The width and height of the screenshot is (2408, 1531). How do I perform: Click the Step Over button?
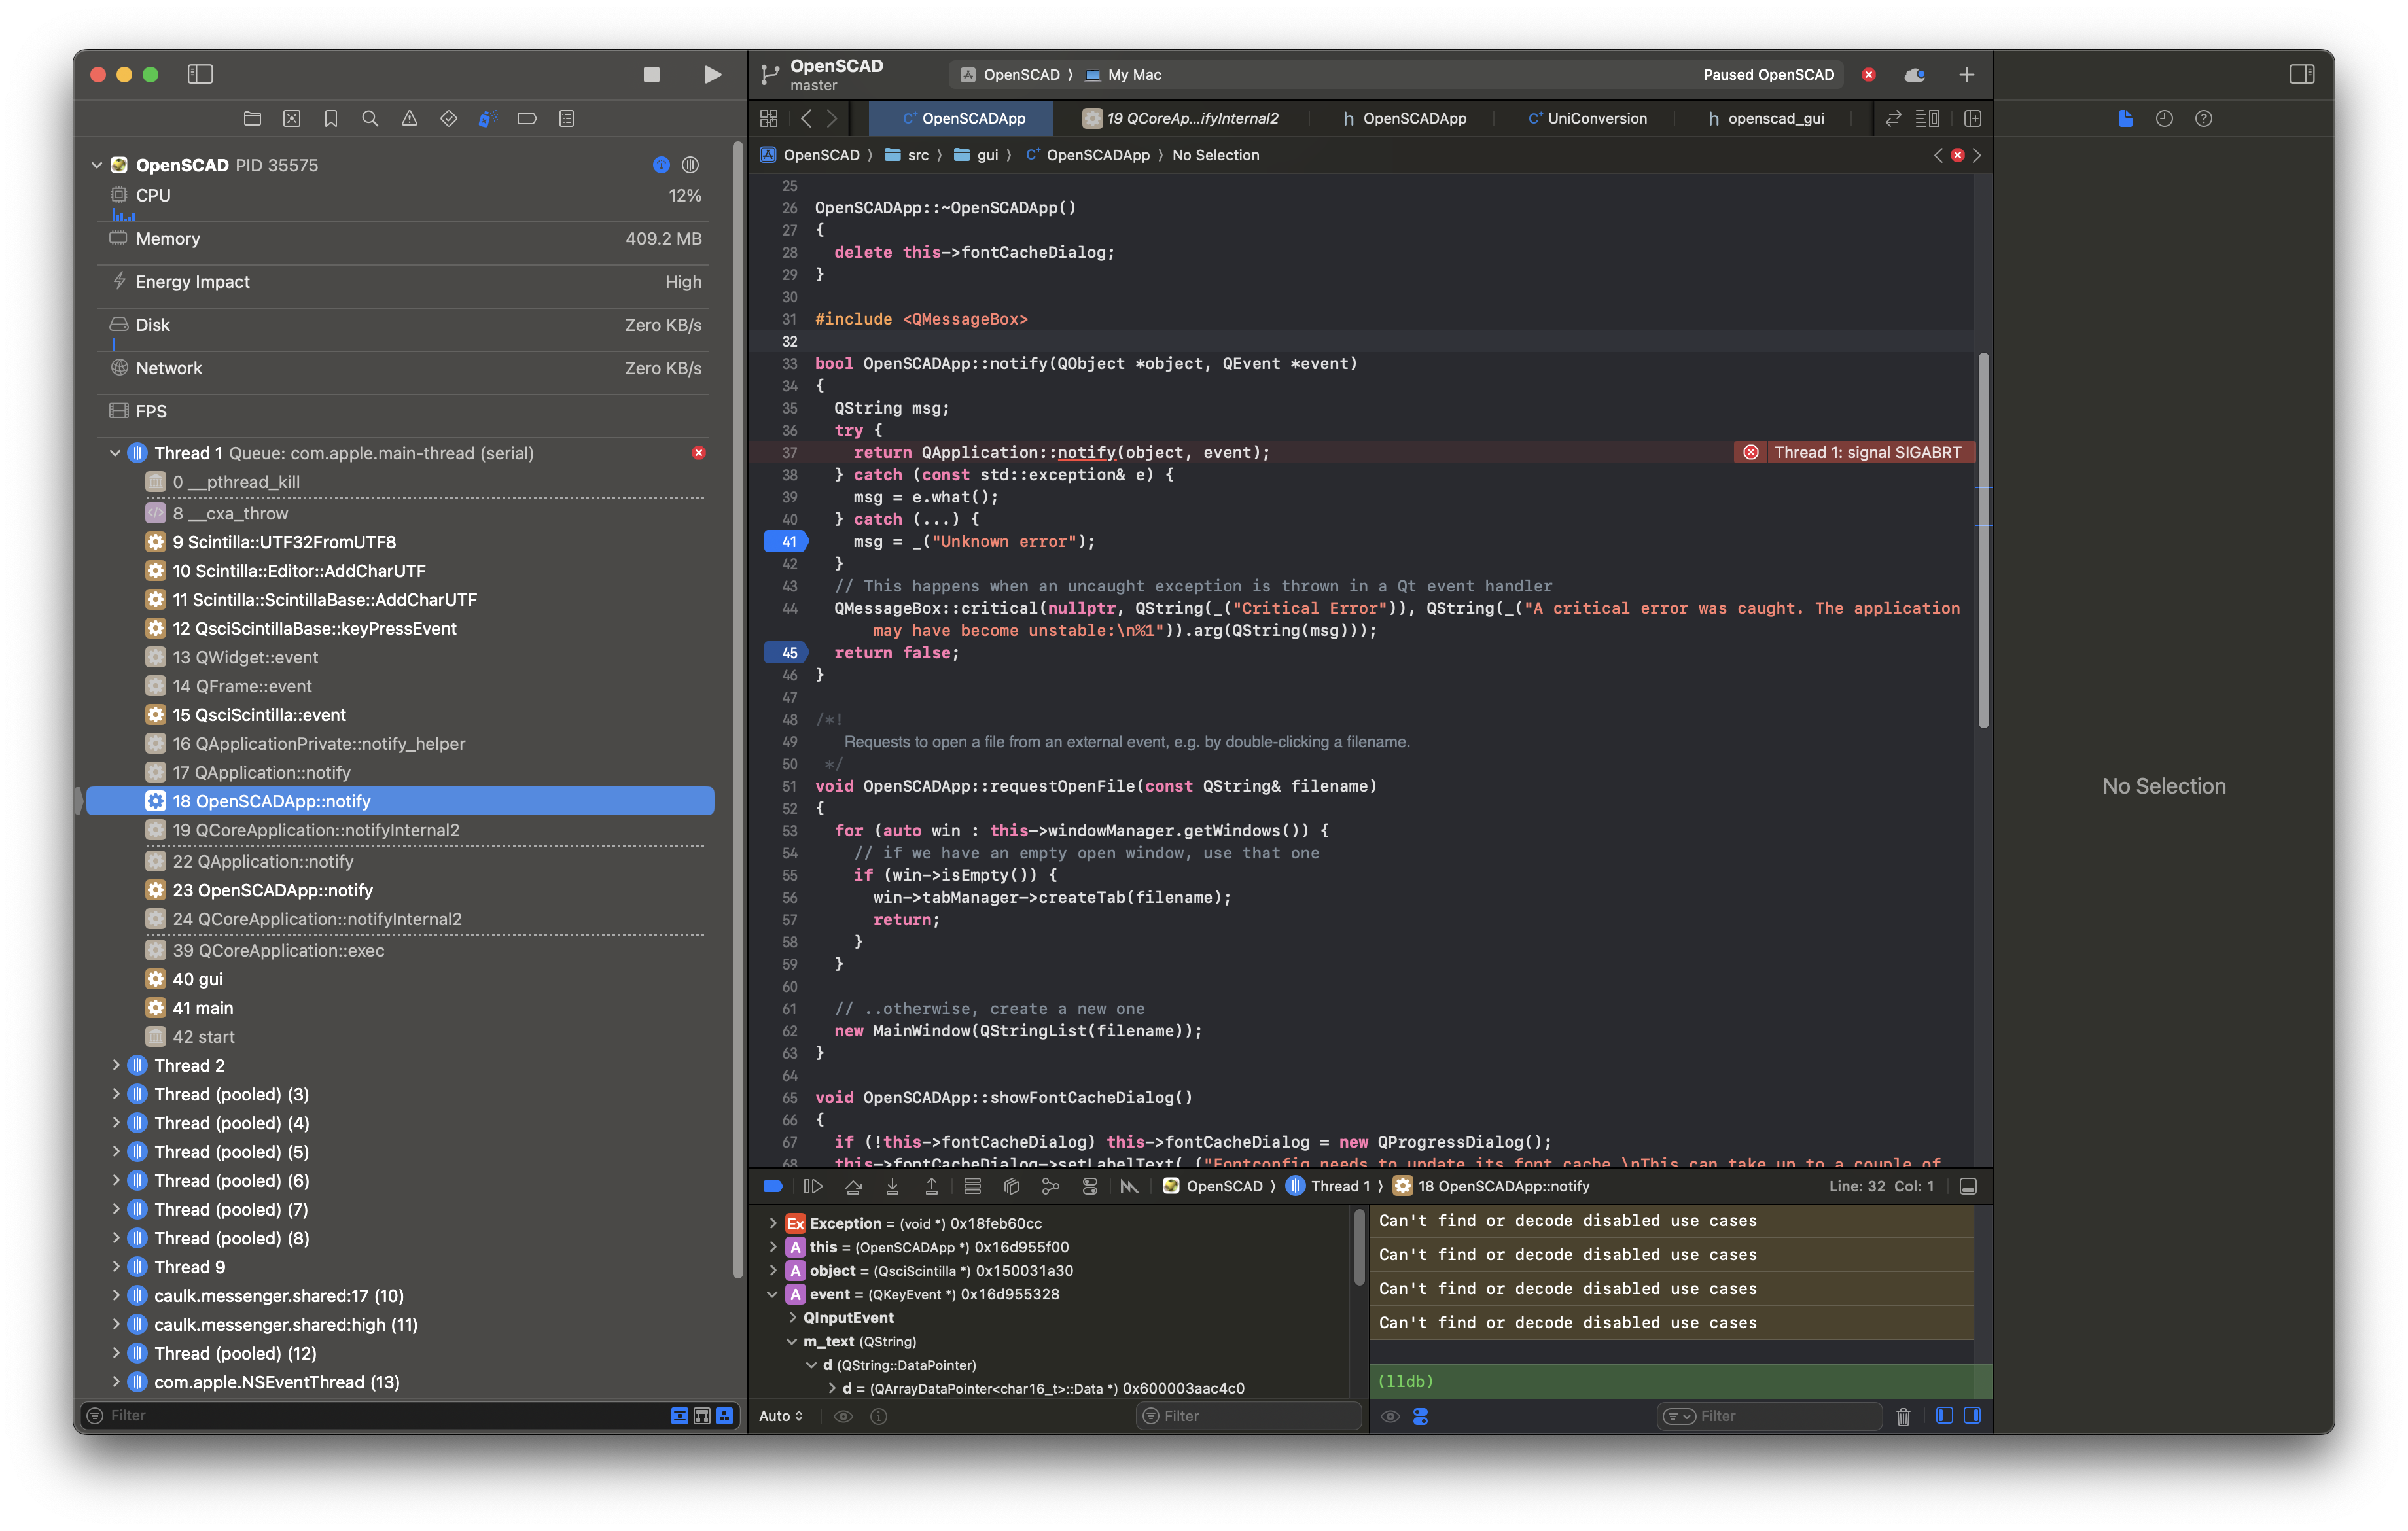(853, 1186)
